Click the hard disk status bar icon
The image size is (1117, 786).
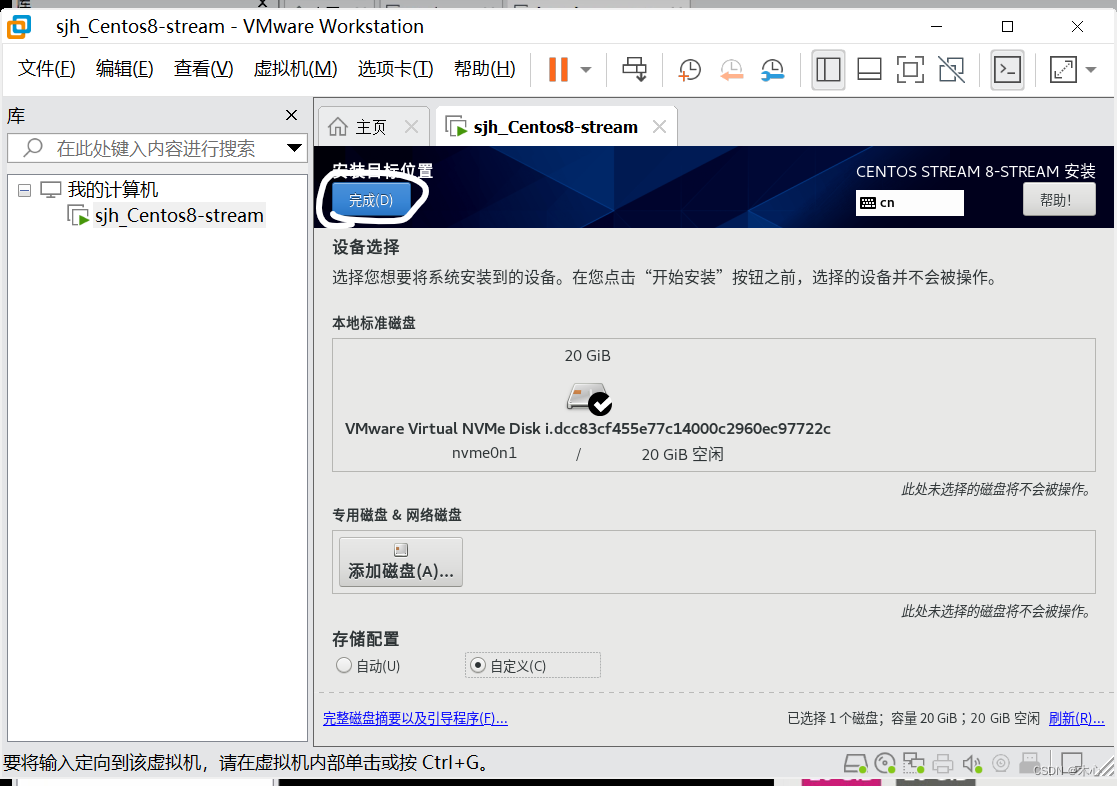click(855, 764)
